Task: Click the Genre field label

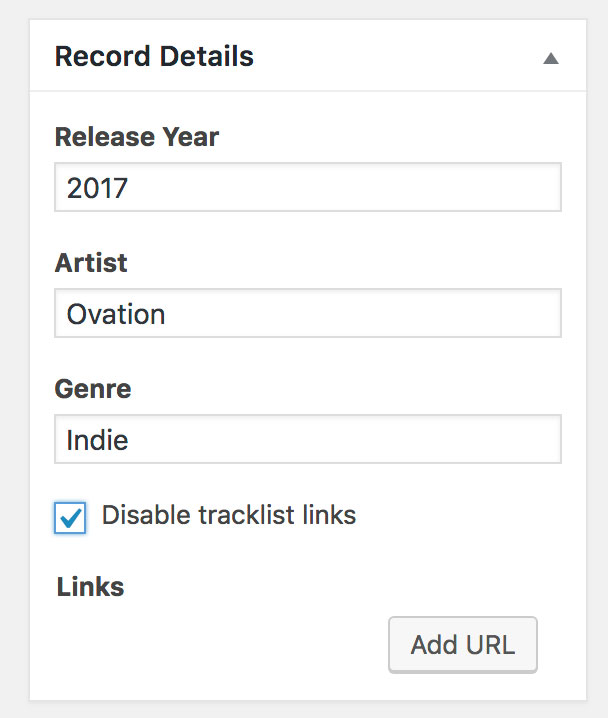Action: pyautogui.click(x=93, y=389)
